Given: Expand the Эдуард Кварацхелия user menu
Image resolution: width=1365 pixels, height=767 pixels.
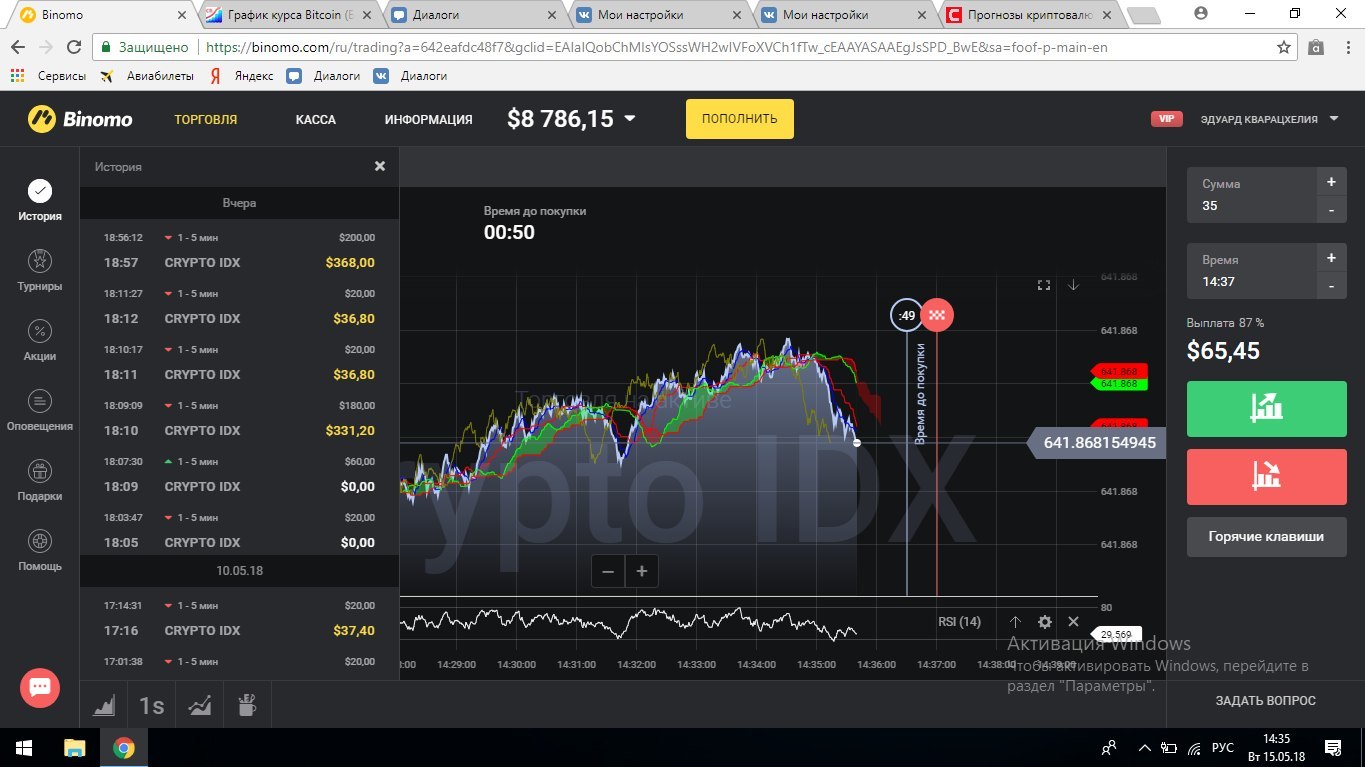Looking at the screenshot, I should [x=1271, y=119].
